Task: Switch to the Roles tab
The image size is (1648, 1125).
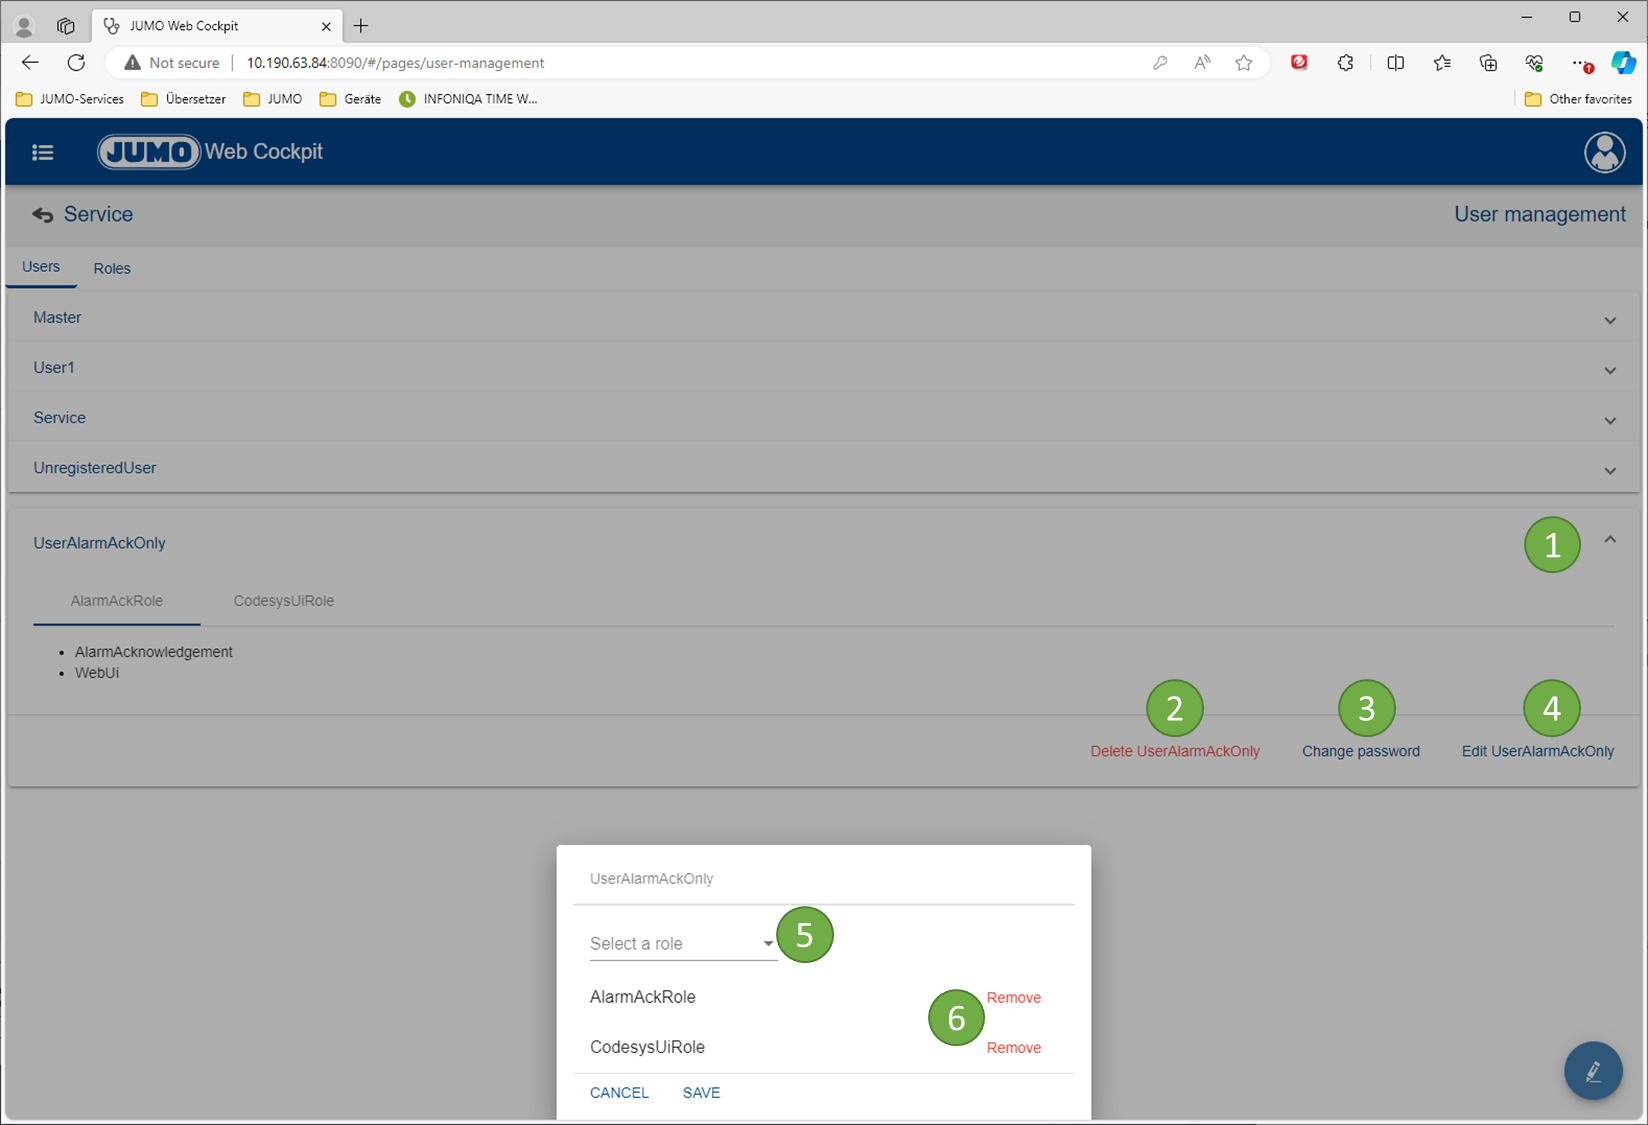Action: click(112, 268)
